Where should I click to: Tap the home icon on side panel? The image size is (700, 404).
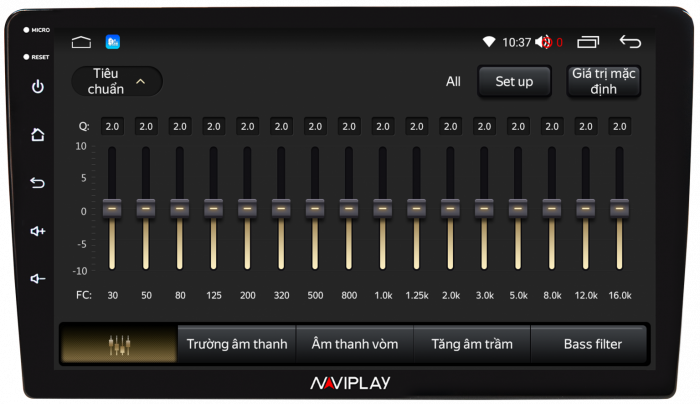[38, 135]
